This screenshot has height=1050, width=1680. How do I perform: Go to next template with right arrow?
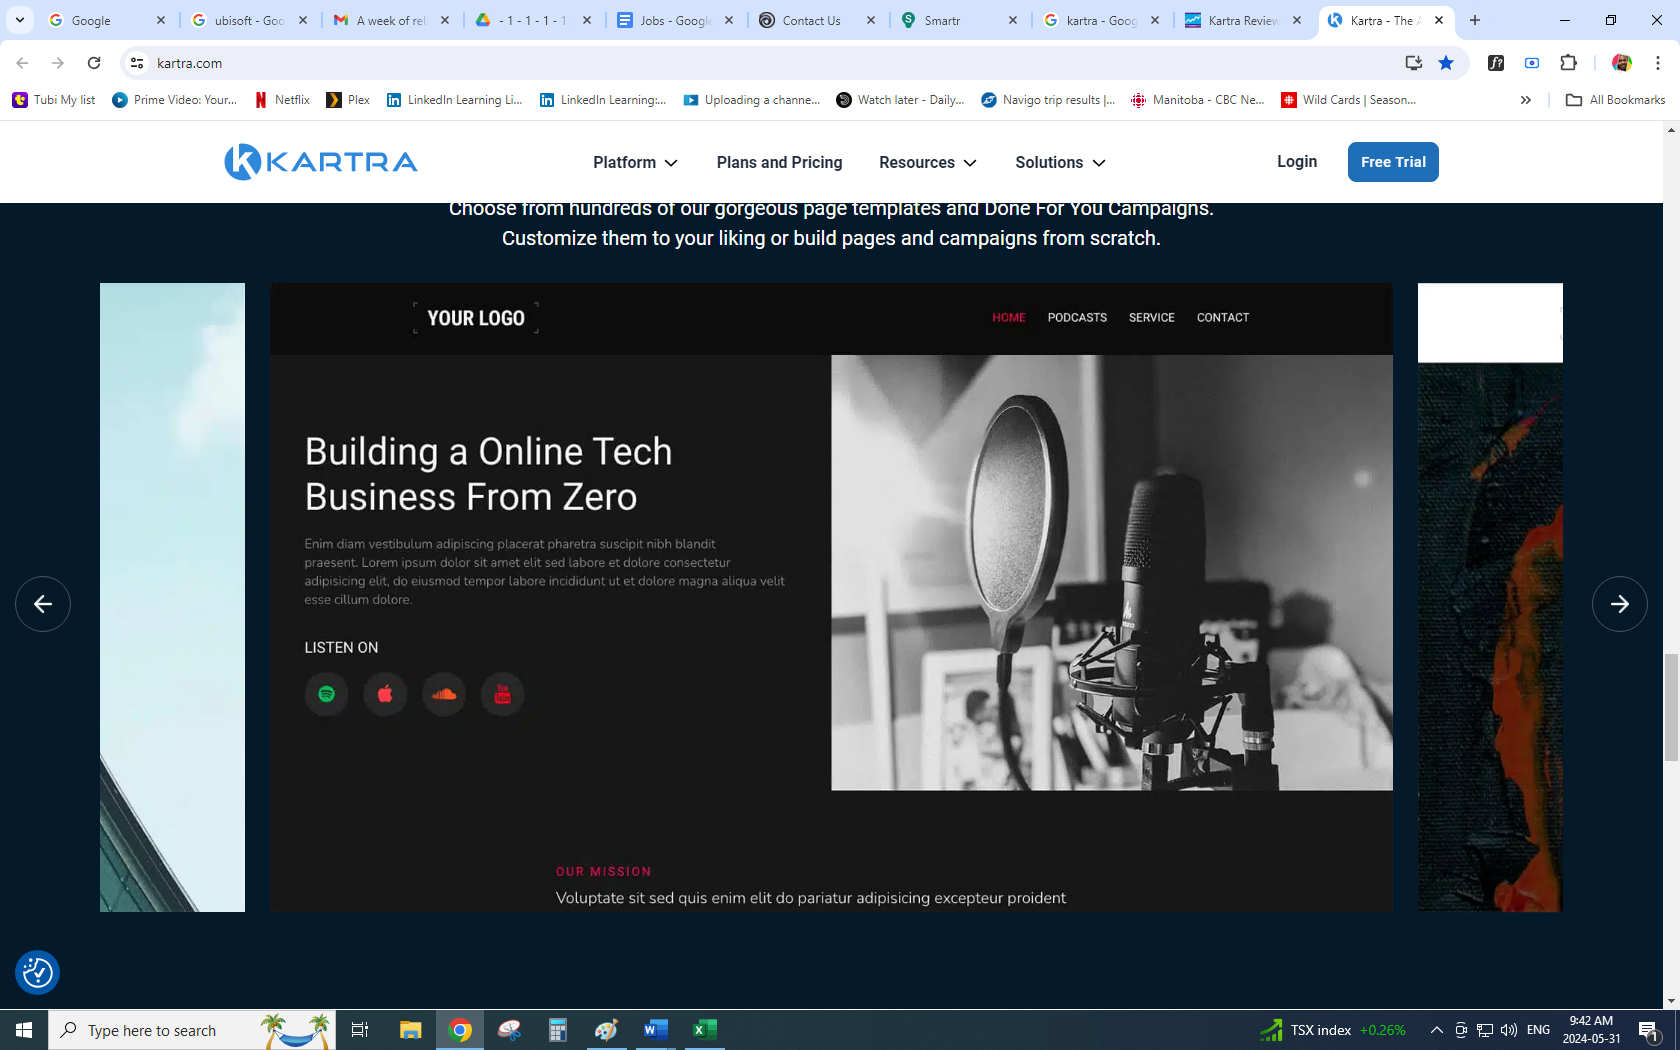point(1619,604)
